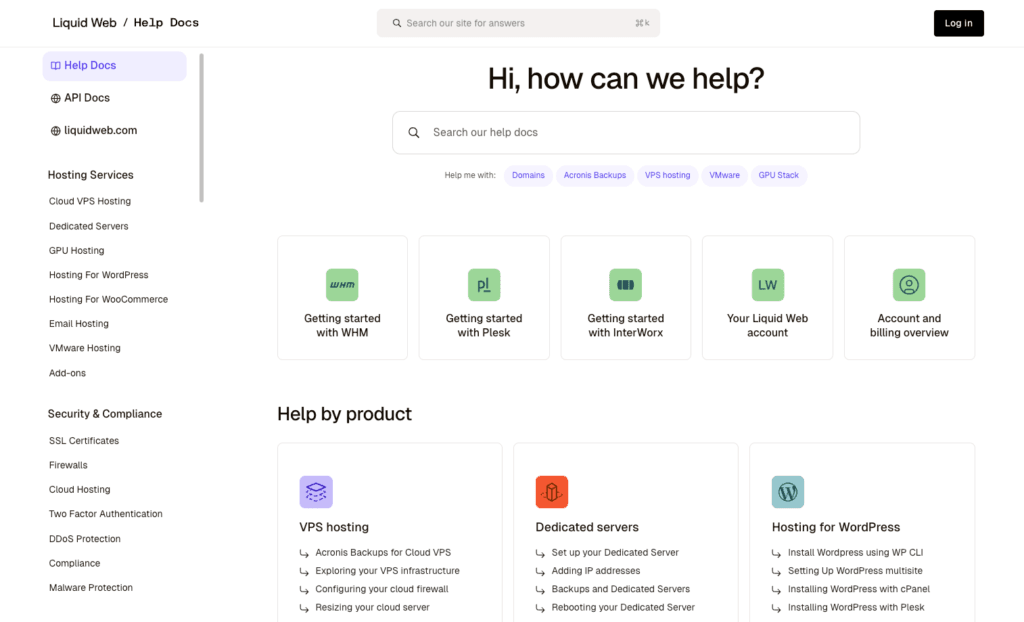Open Hosting For WordPress in the sidebar
The height and width of the screenshot is (622, 1024).
(99, 275)
